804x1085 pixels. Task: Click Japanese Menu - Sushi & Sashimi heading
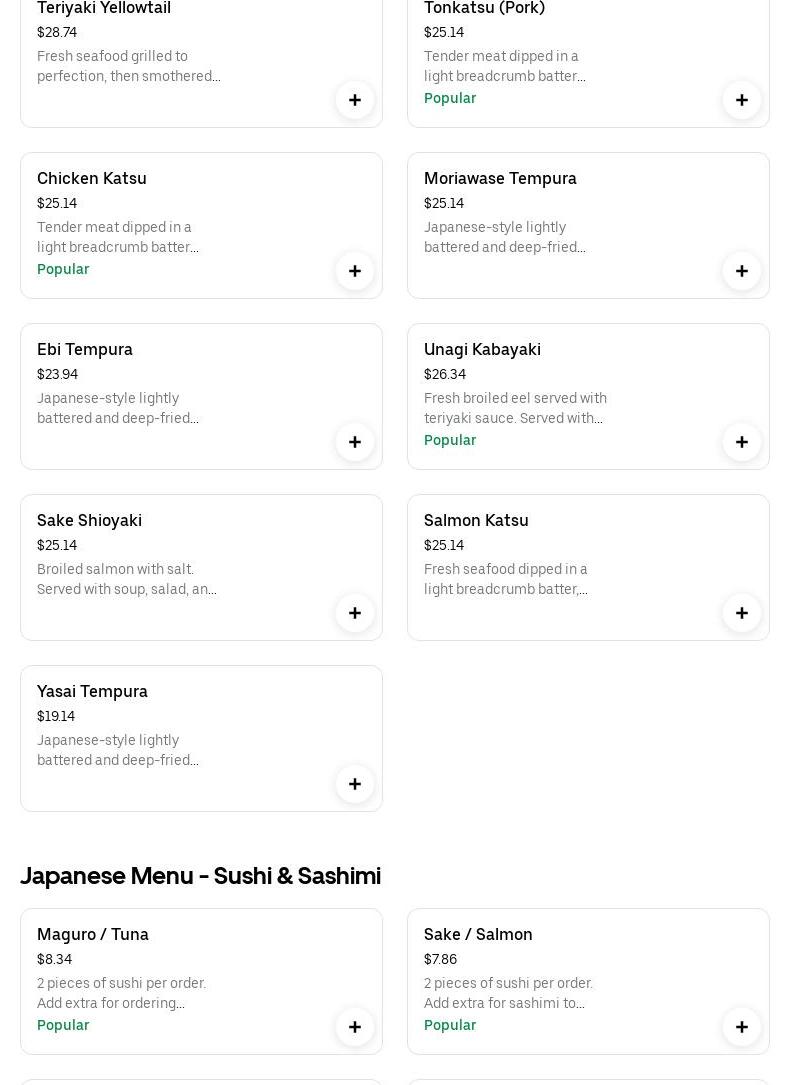coord(201,875)
